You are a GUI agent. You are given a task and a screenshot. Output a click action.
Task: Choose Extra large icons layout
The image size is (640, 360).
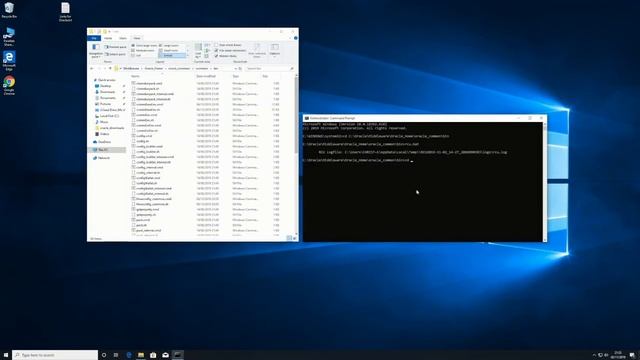(x=144, y=45)
